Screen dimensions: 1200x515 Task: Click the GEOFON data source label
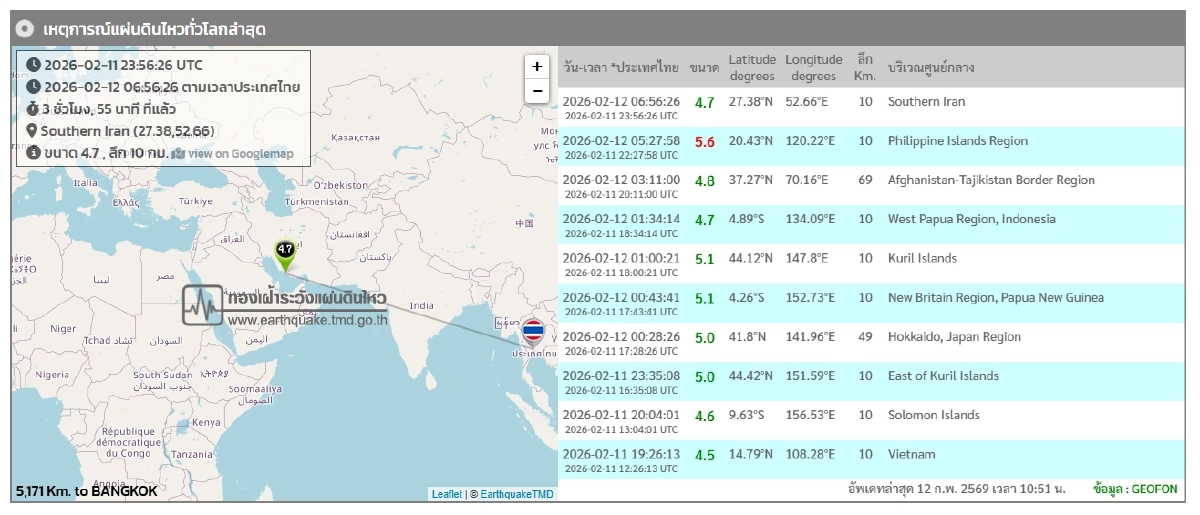1135,489
